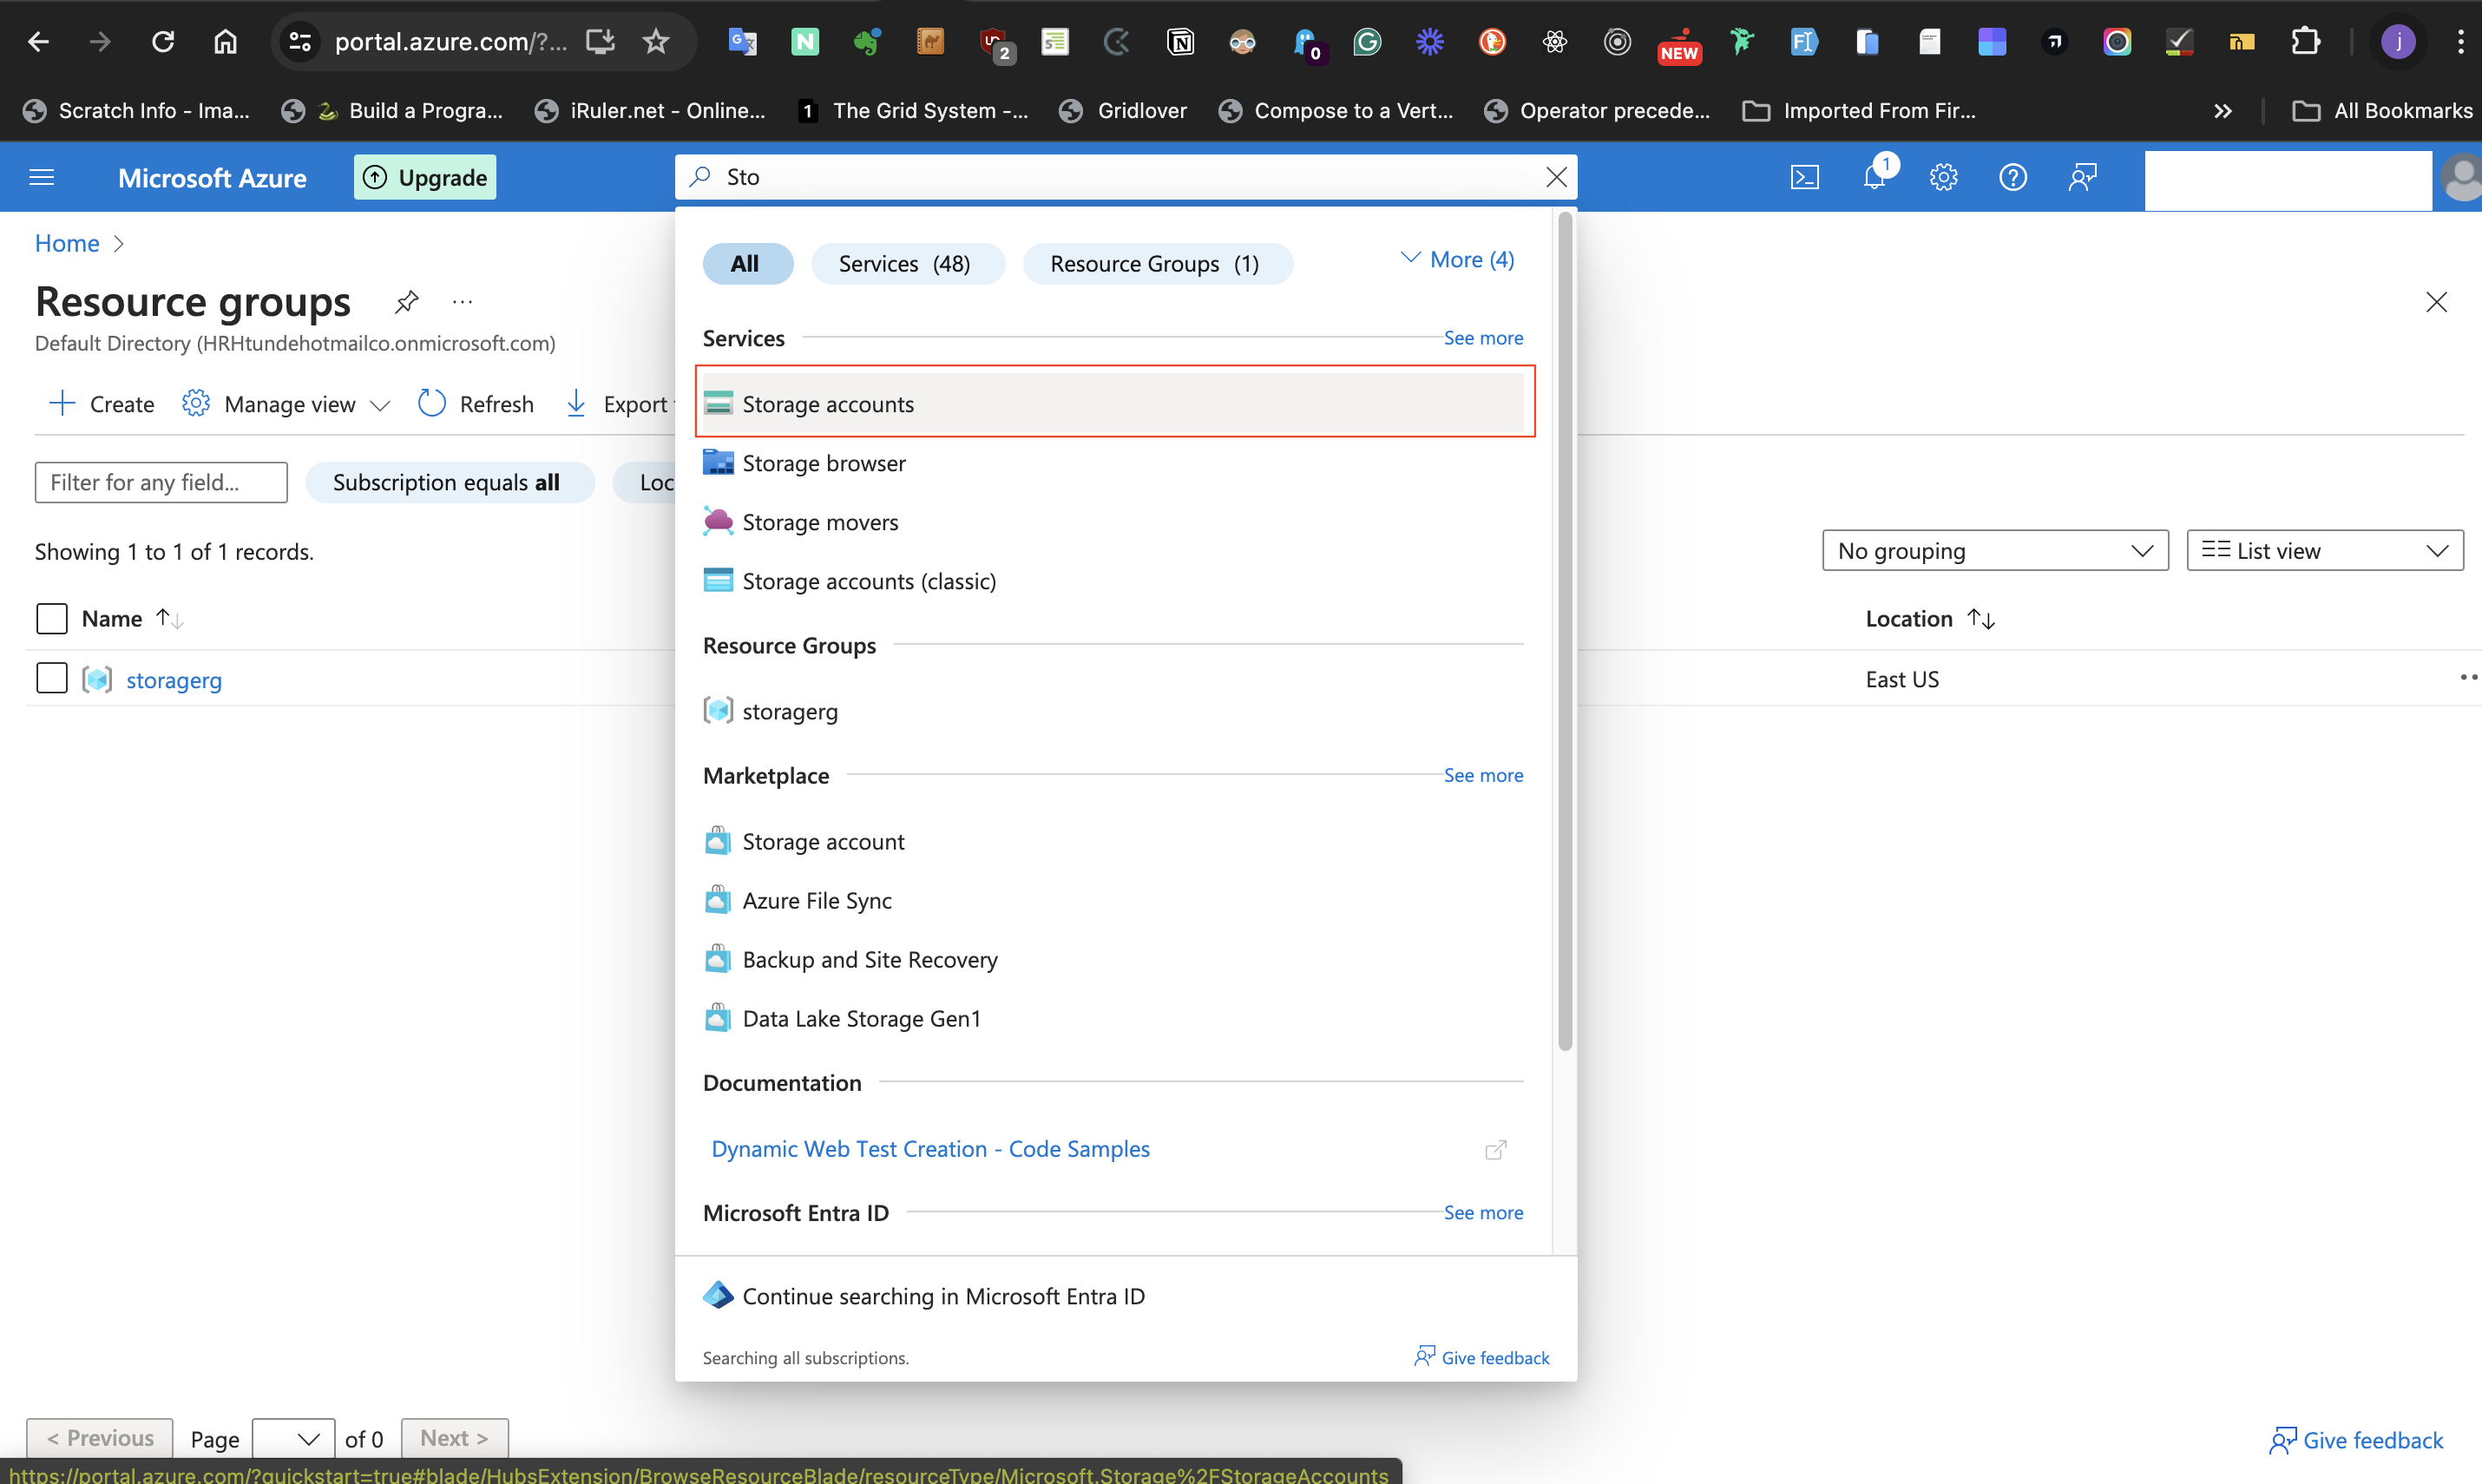
Task: Click the Upgrade button
Action: coord(425,177)
